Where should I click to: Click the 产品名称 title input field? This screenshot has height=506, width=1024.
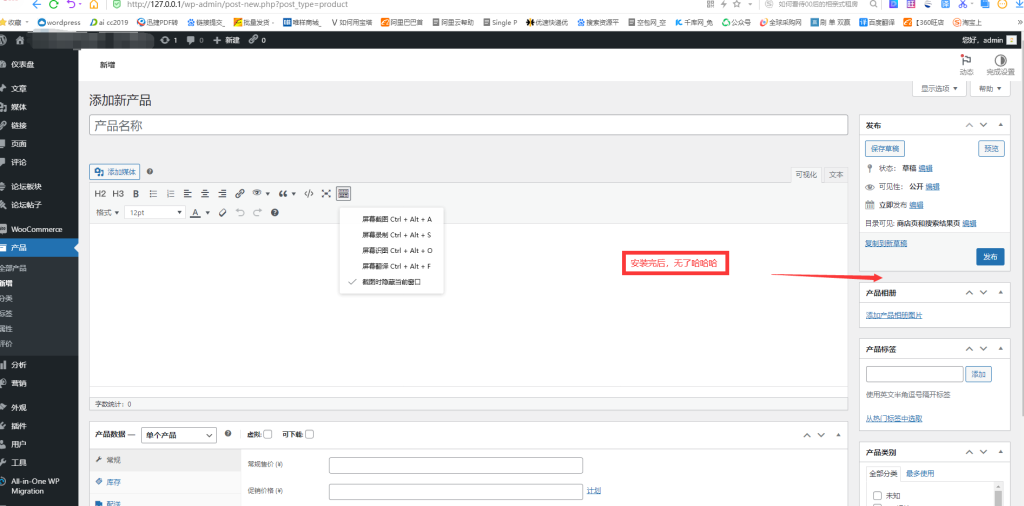[x=468, y=126]
